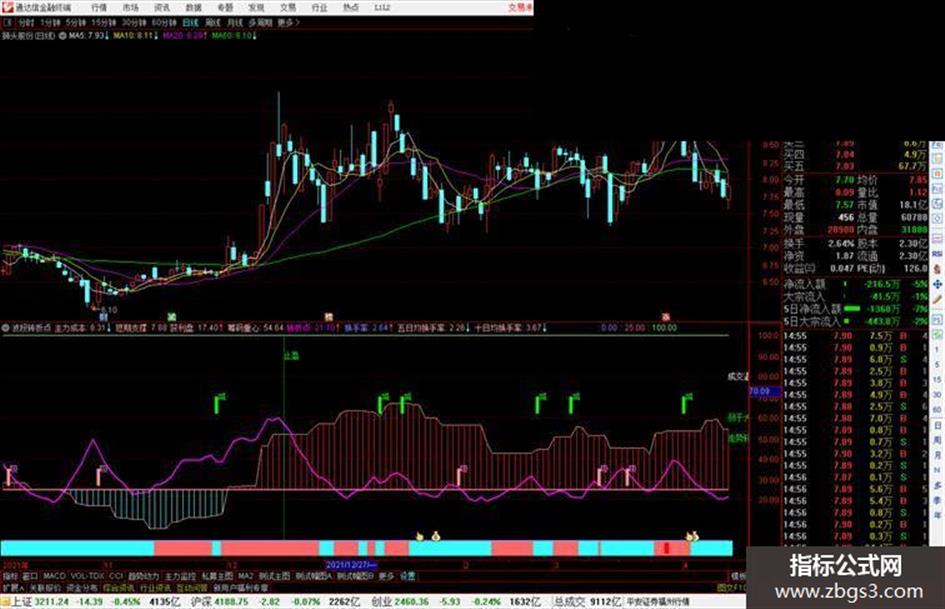This screenshot has height=609, width=945.
Task: Click the 波段转折点 indicator settings icon
Action: [x=5, y=328]
